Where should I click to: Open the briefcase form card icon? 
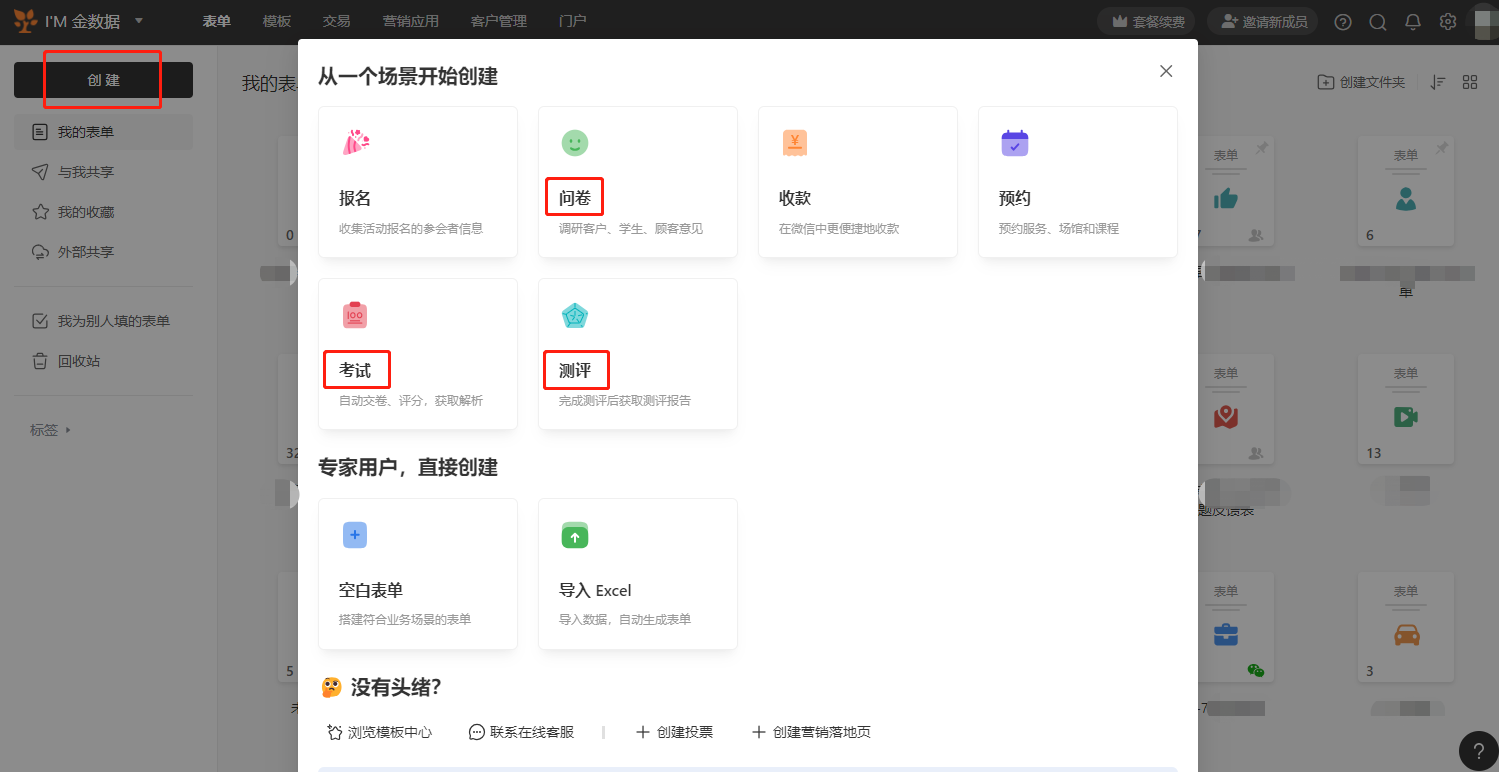point(1226,635)
